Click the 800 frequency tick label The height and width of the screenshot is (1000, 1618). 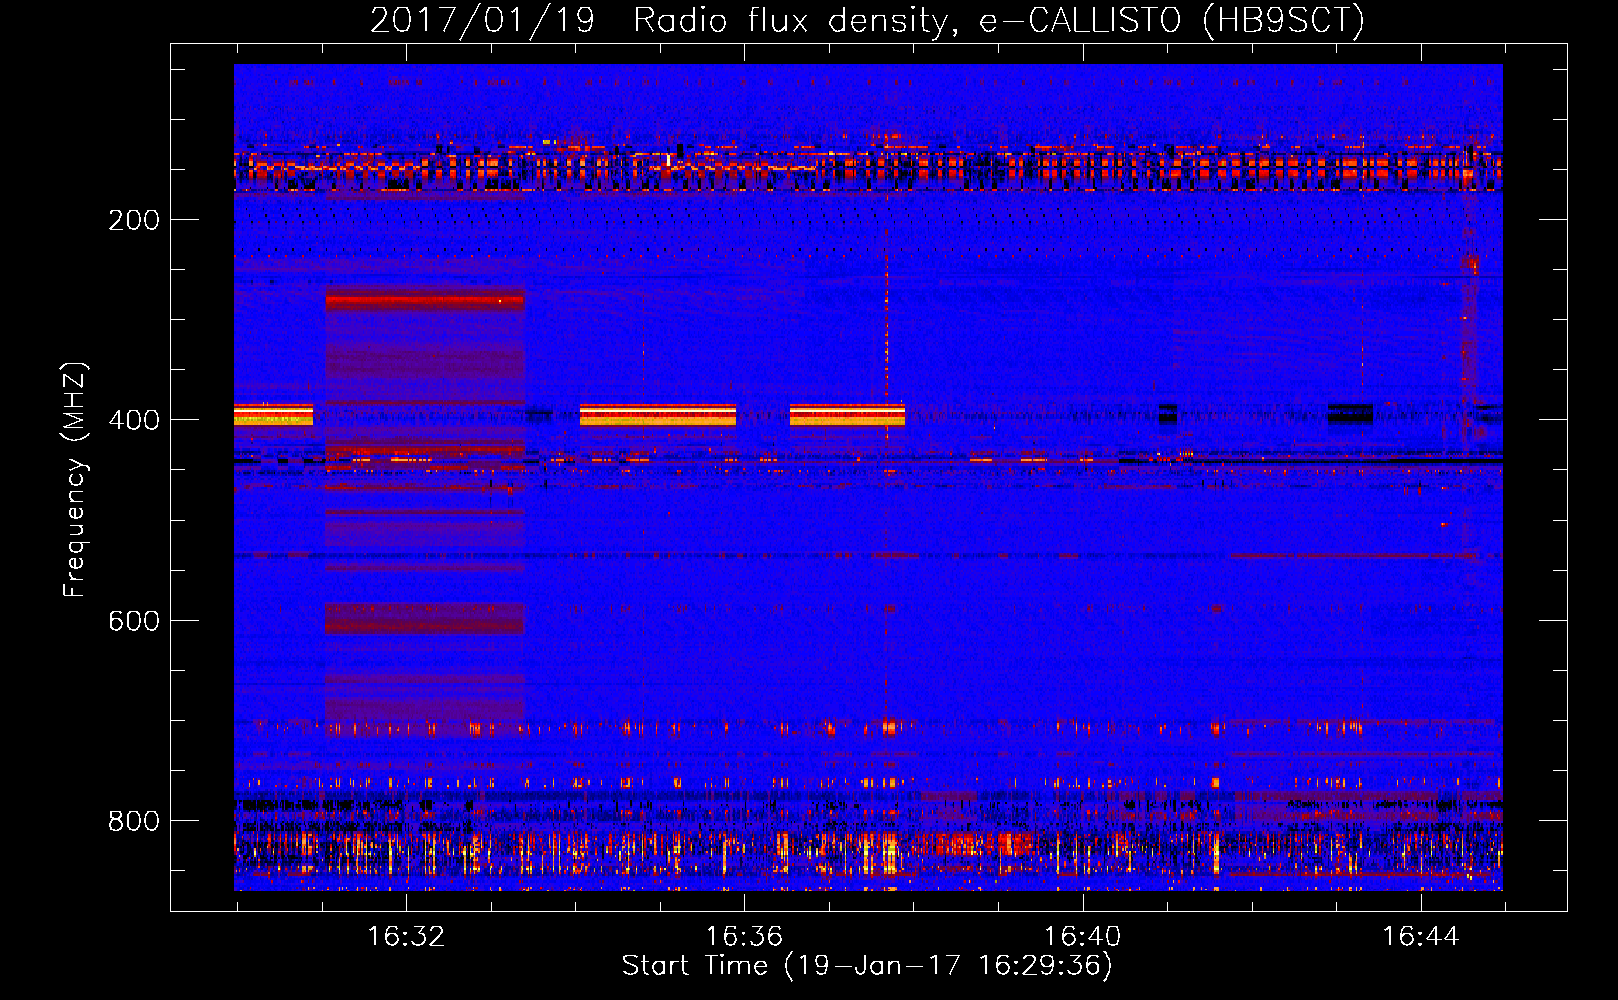pyautogui.click(x=134, y=821)
